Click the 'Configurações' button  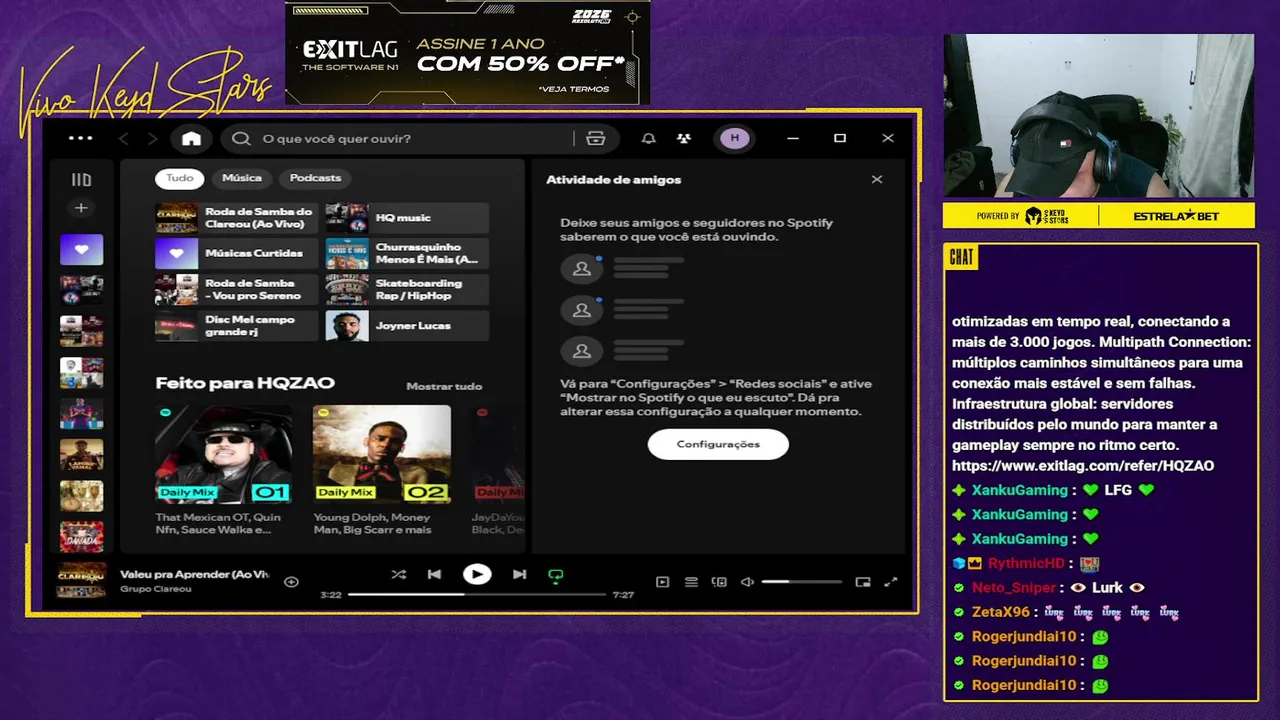point(718,444)
